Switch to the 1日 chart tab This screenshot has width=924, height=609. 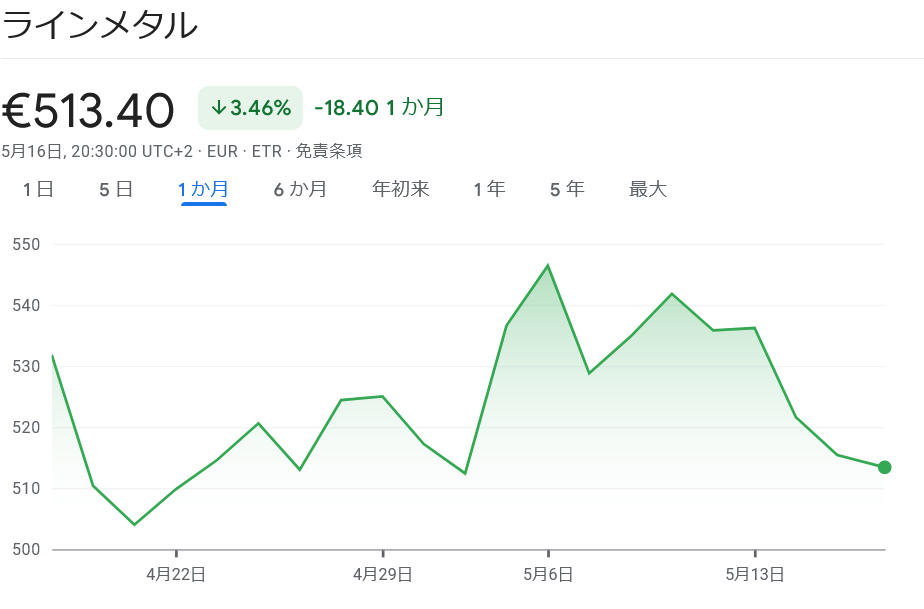37,188
